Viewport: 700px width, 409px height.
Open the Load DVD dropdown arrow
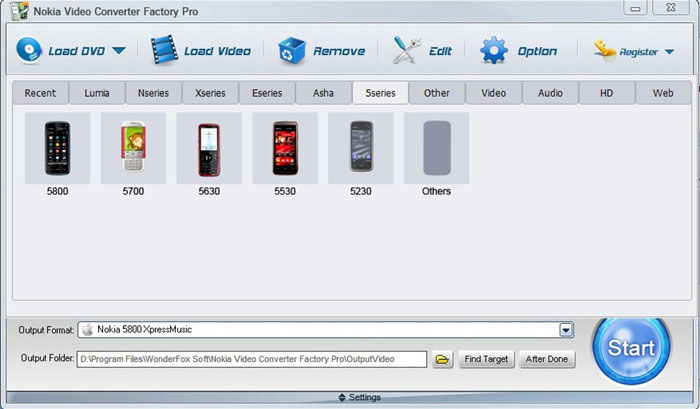(x=119, y=50)
